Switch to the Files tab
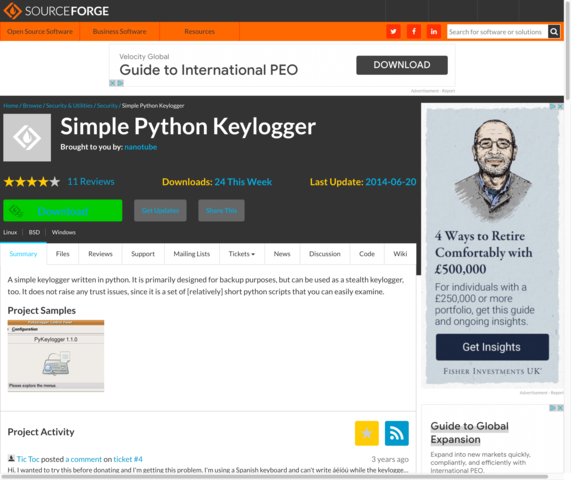 point(63,254)
